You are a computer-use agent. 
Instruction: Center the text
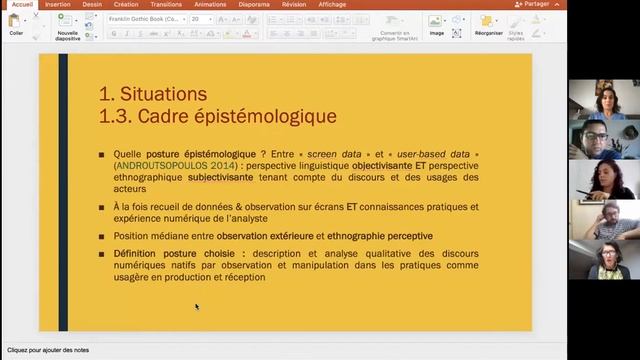(287, 34)
